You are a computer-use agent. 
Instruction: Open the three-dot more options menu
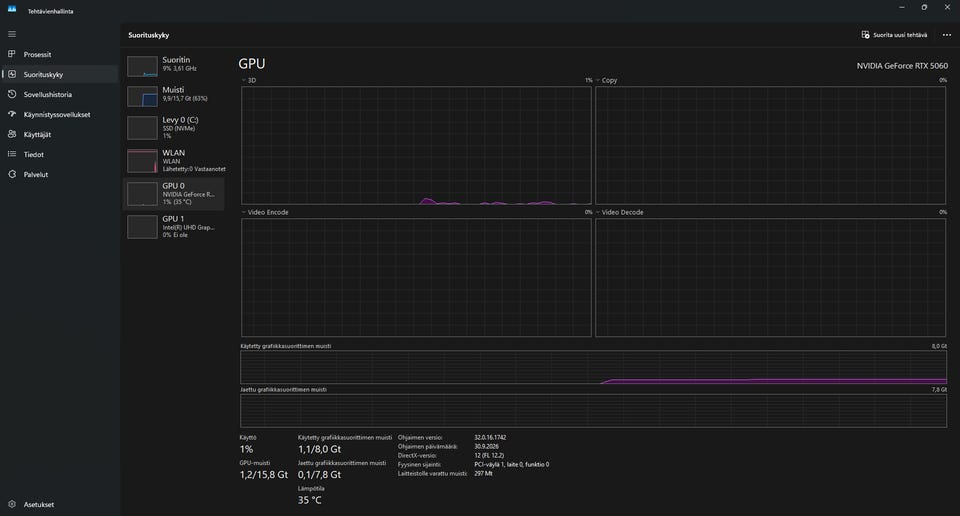point(947,35)
